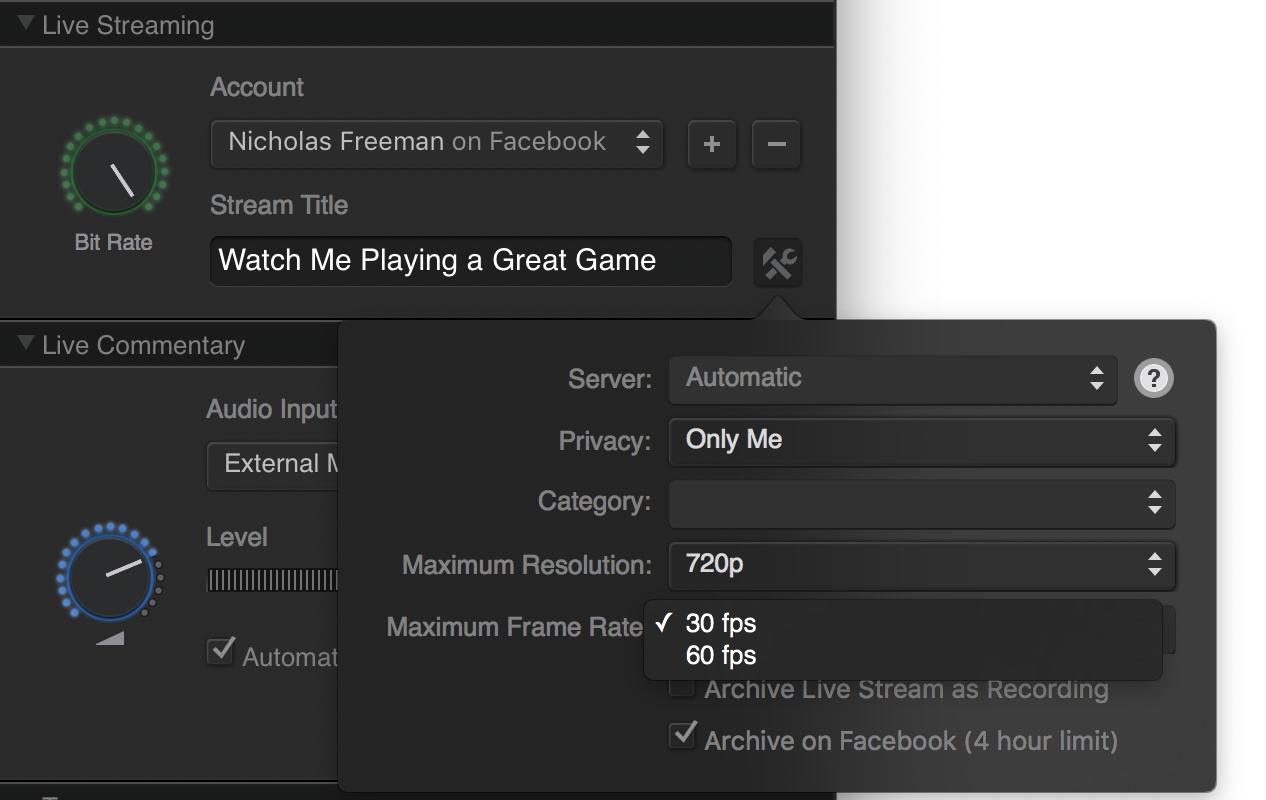
Task: Add a new streaming account with plus button
Action: click(712, 144)
